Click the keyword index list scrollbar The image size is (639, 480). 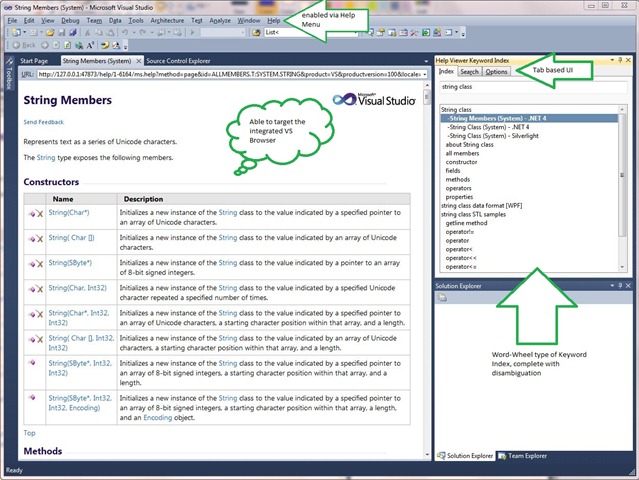(x=622, y=188)
